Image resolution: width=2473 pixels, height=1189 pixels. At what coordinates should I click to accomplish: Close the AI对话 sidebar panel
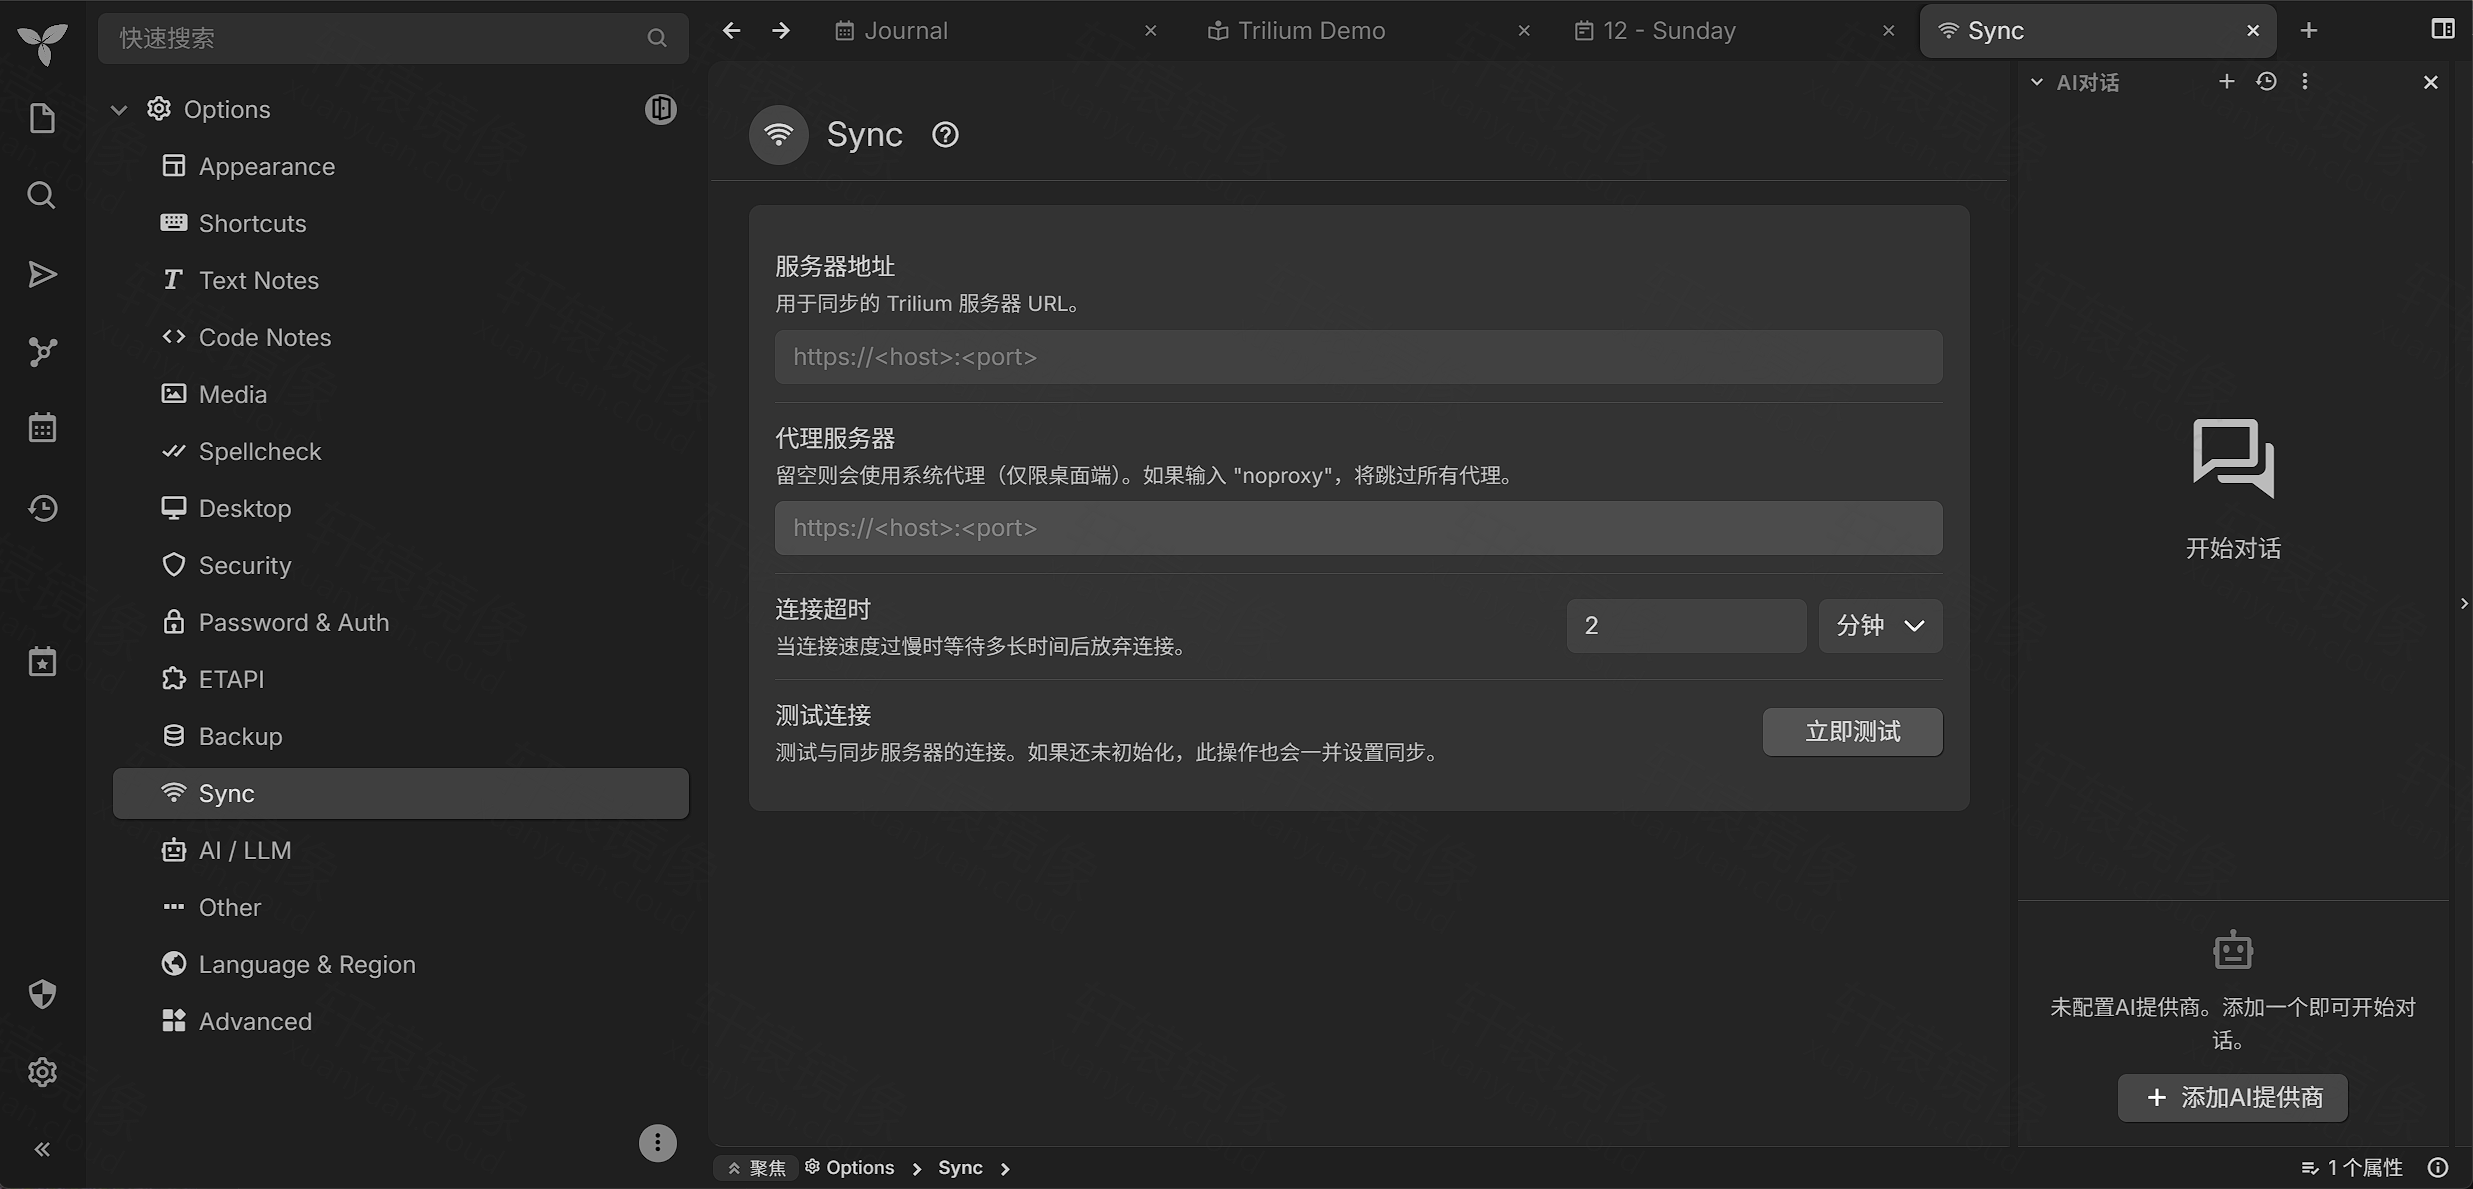coord(2430,82)
